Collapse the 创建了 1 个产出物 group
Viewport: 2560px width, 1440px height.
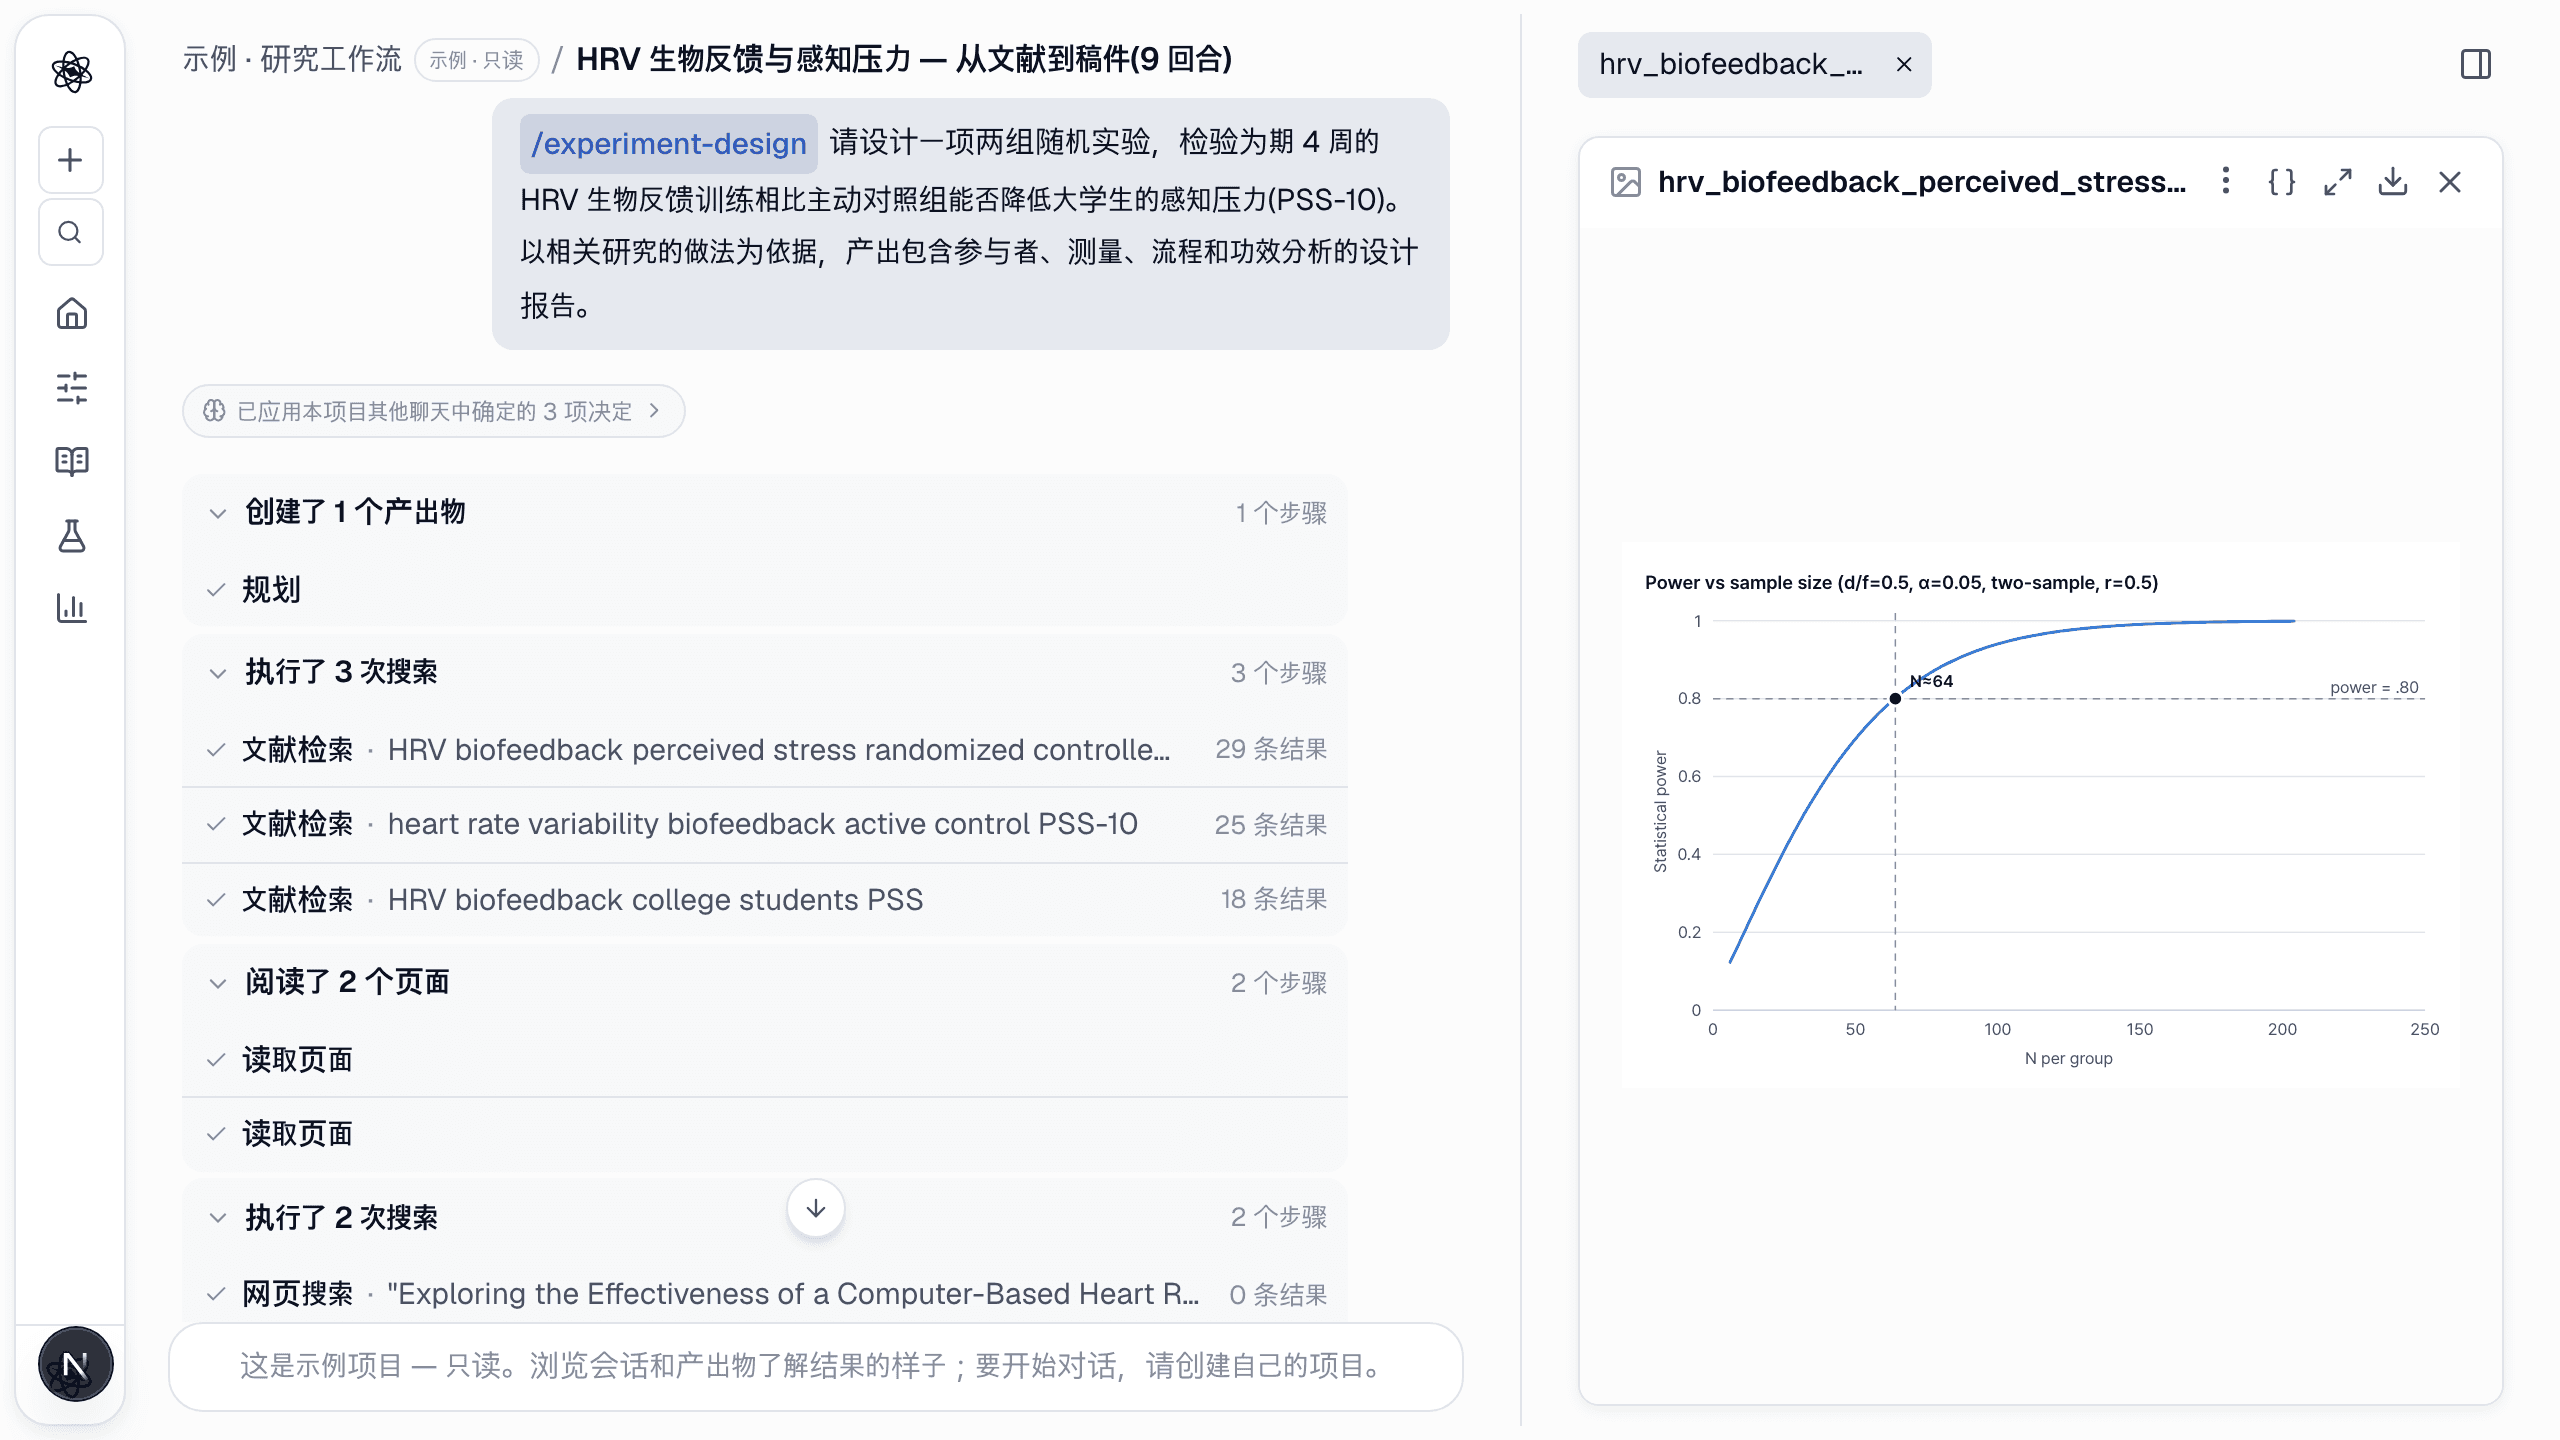765,513
